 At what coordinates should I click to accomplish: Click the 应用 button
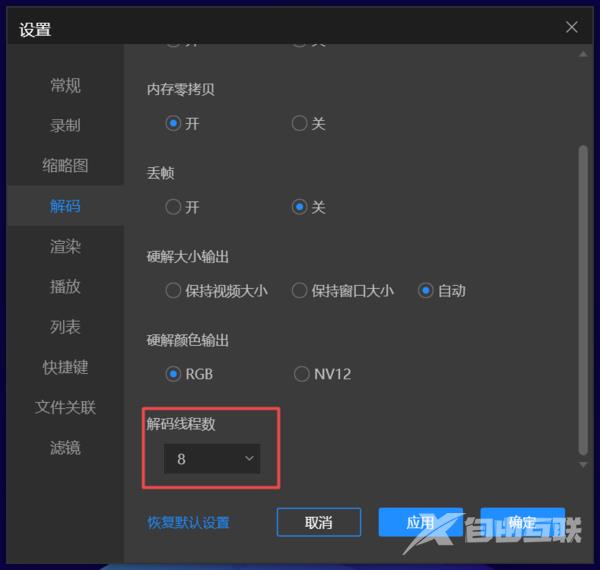point(420,522)
